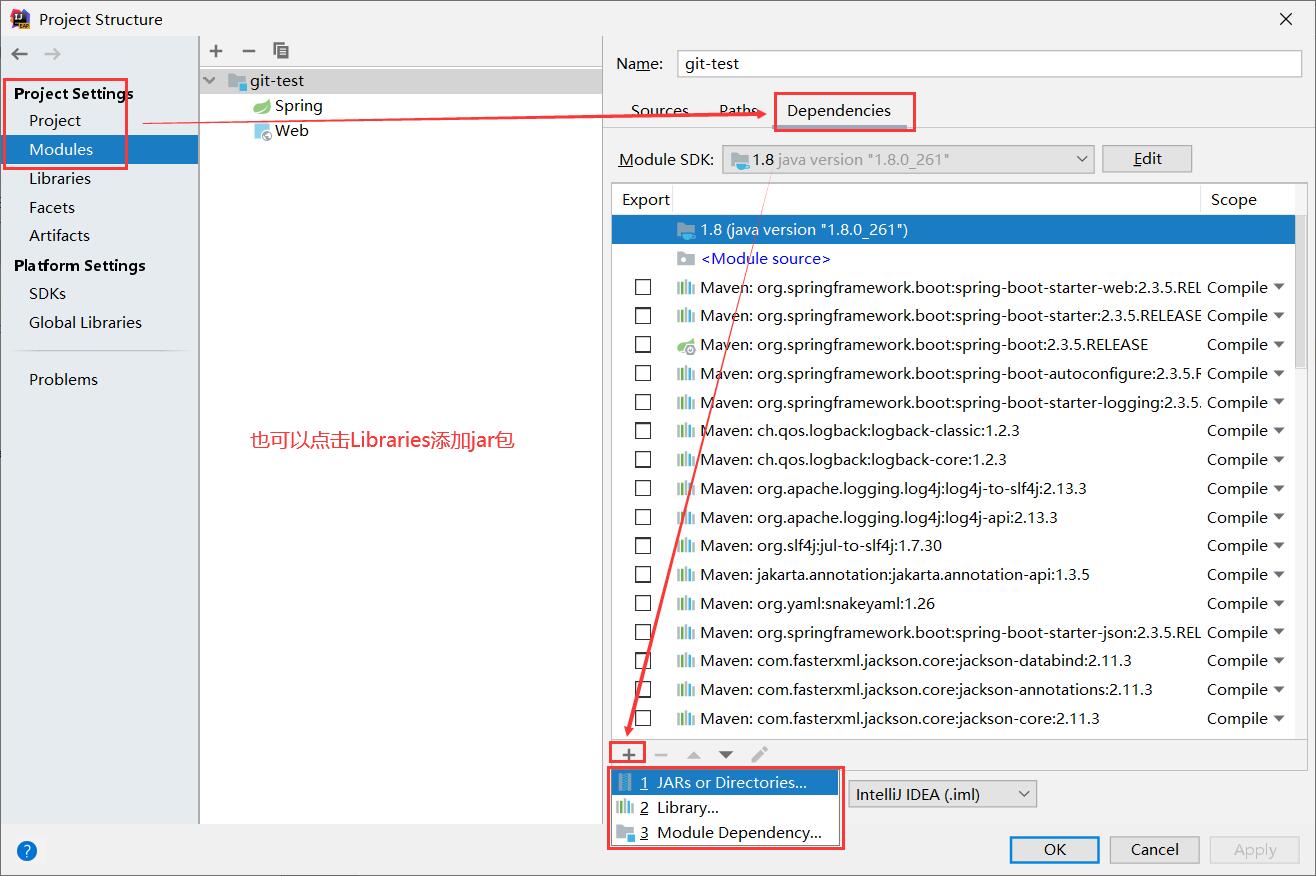The image size is (1316, 876).
Task: Choose JARs or Directories... menu entry
Action: tap(725, 783)
